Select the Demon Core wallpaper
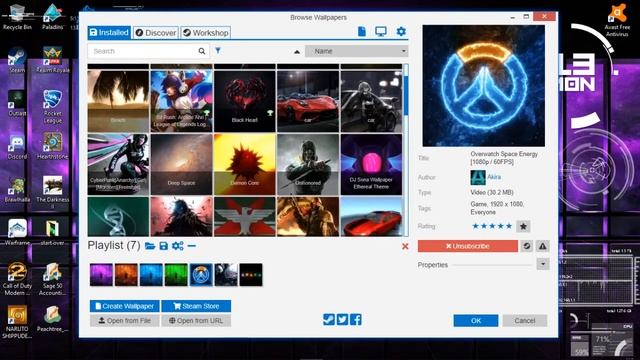This screenshot has height=360, width=640. pos(244,164)
